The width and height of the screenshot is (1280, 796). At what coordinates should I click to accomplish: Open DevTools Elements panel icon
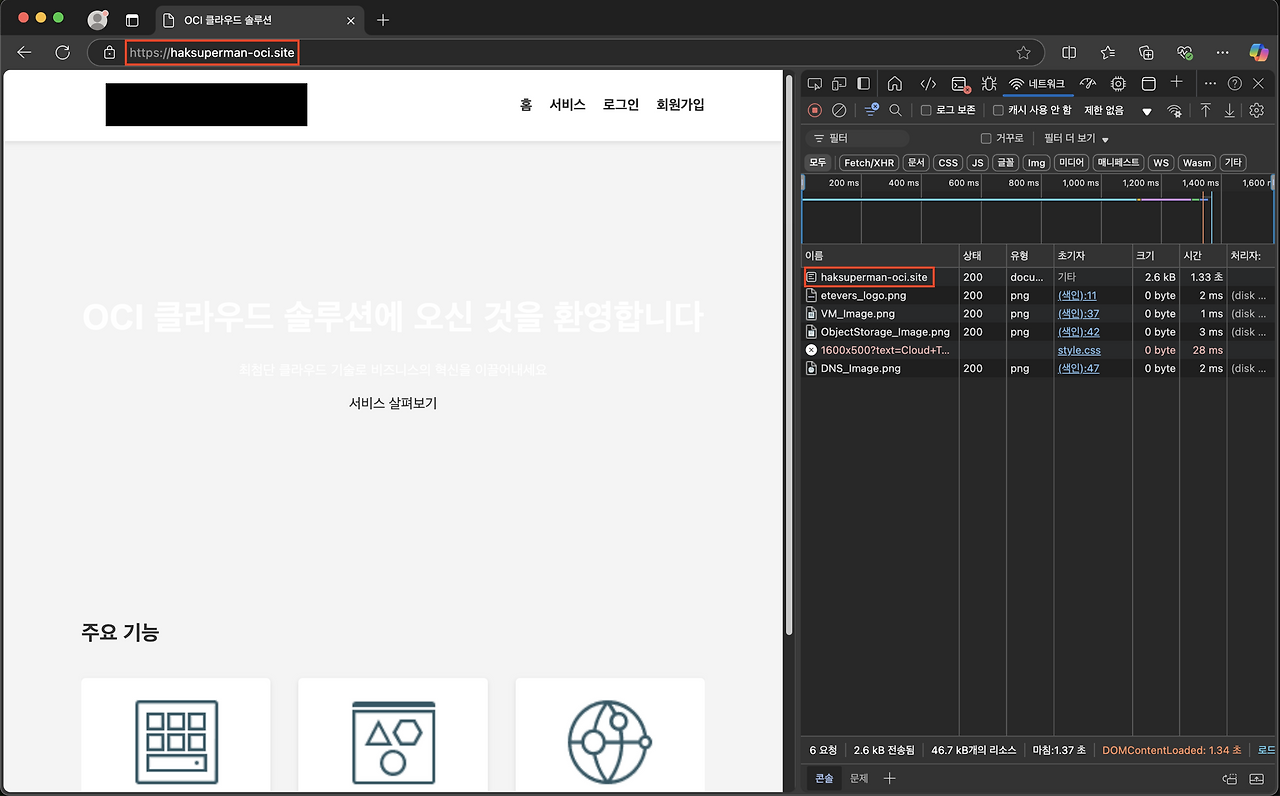928,84
